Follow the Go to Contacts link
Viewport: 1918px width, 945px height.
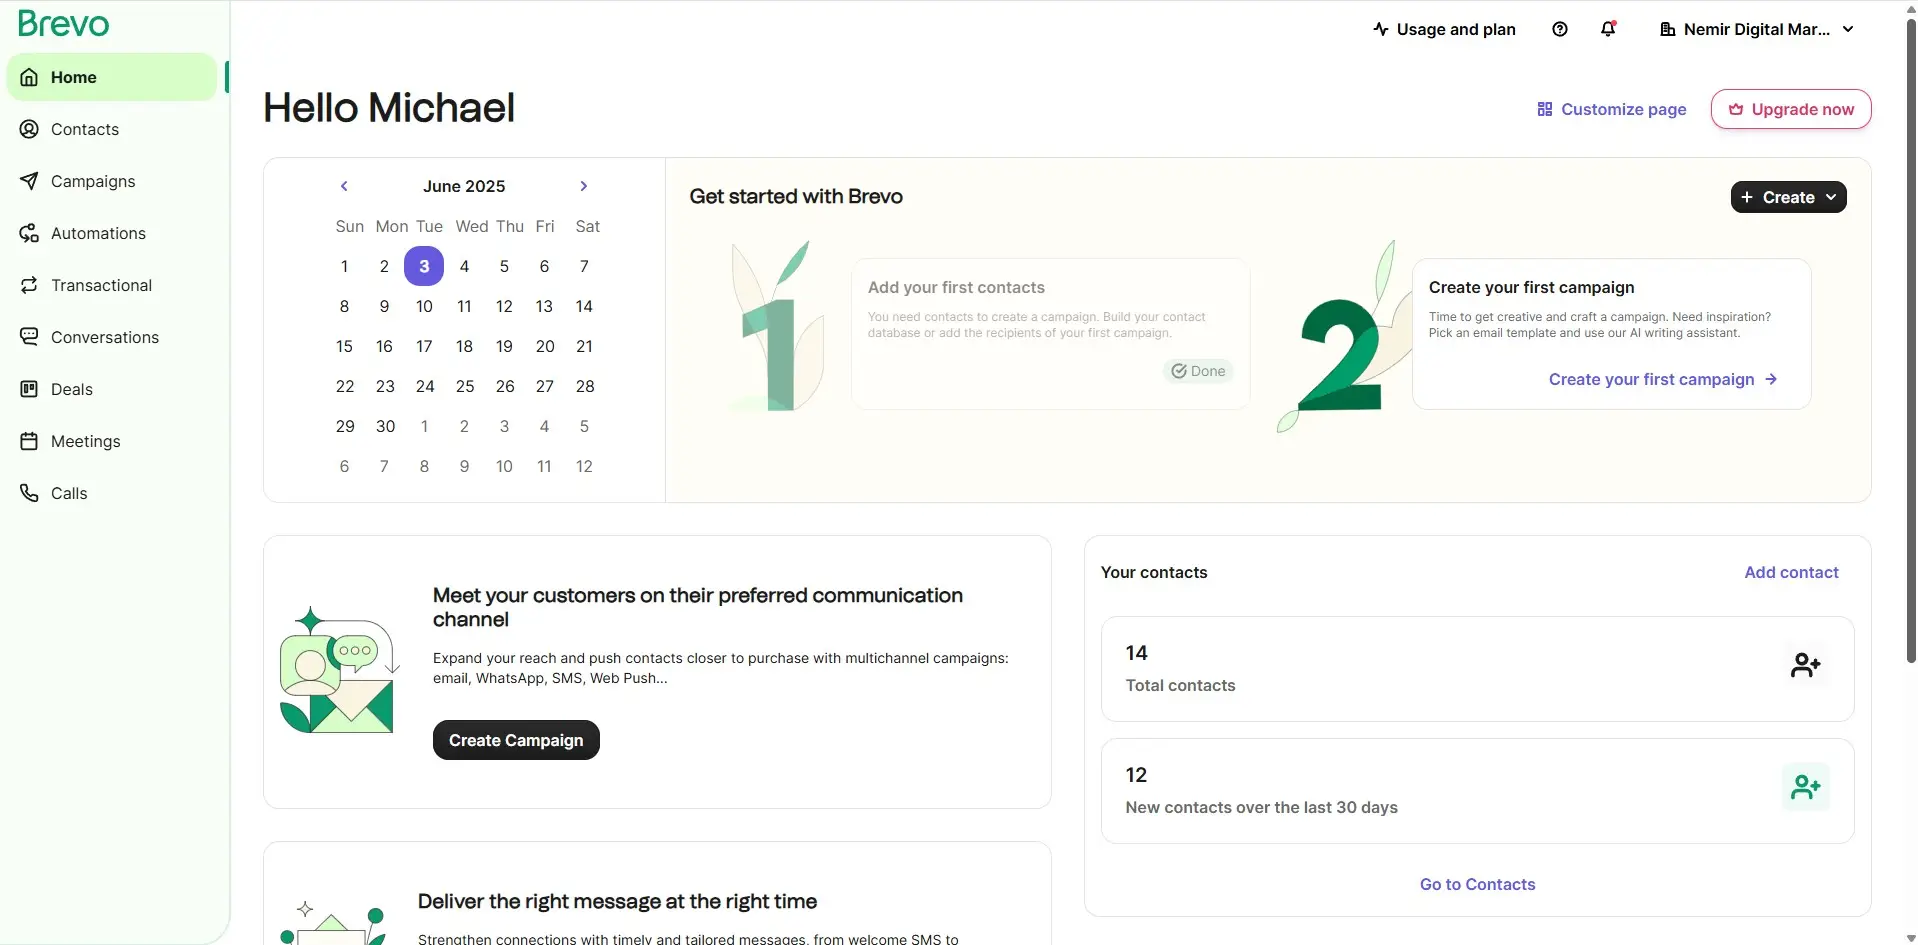coord(1477,884)
